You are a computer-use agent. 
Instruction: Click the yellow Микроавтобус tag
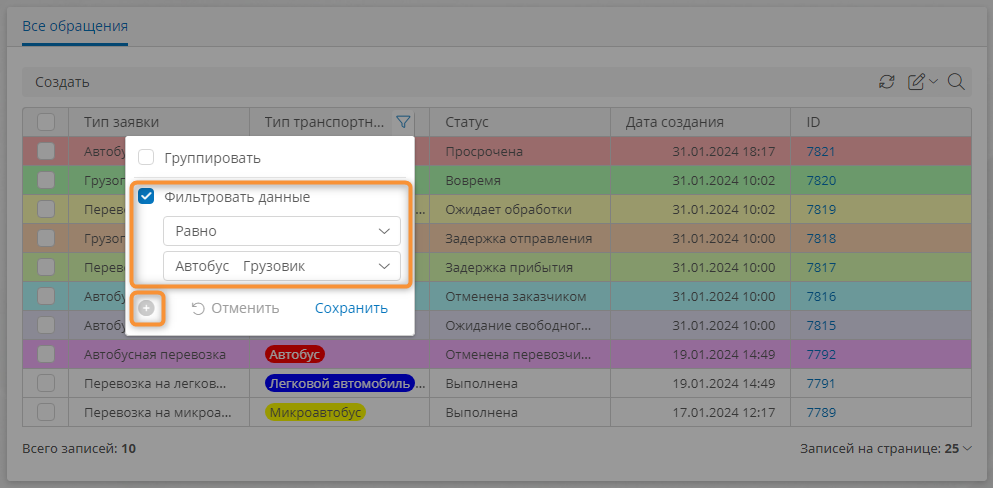pyautogui.click(x=315, y=413)
